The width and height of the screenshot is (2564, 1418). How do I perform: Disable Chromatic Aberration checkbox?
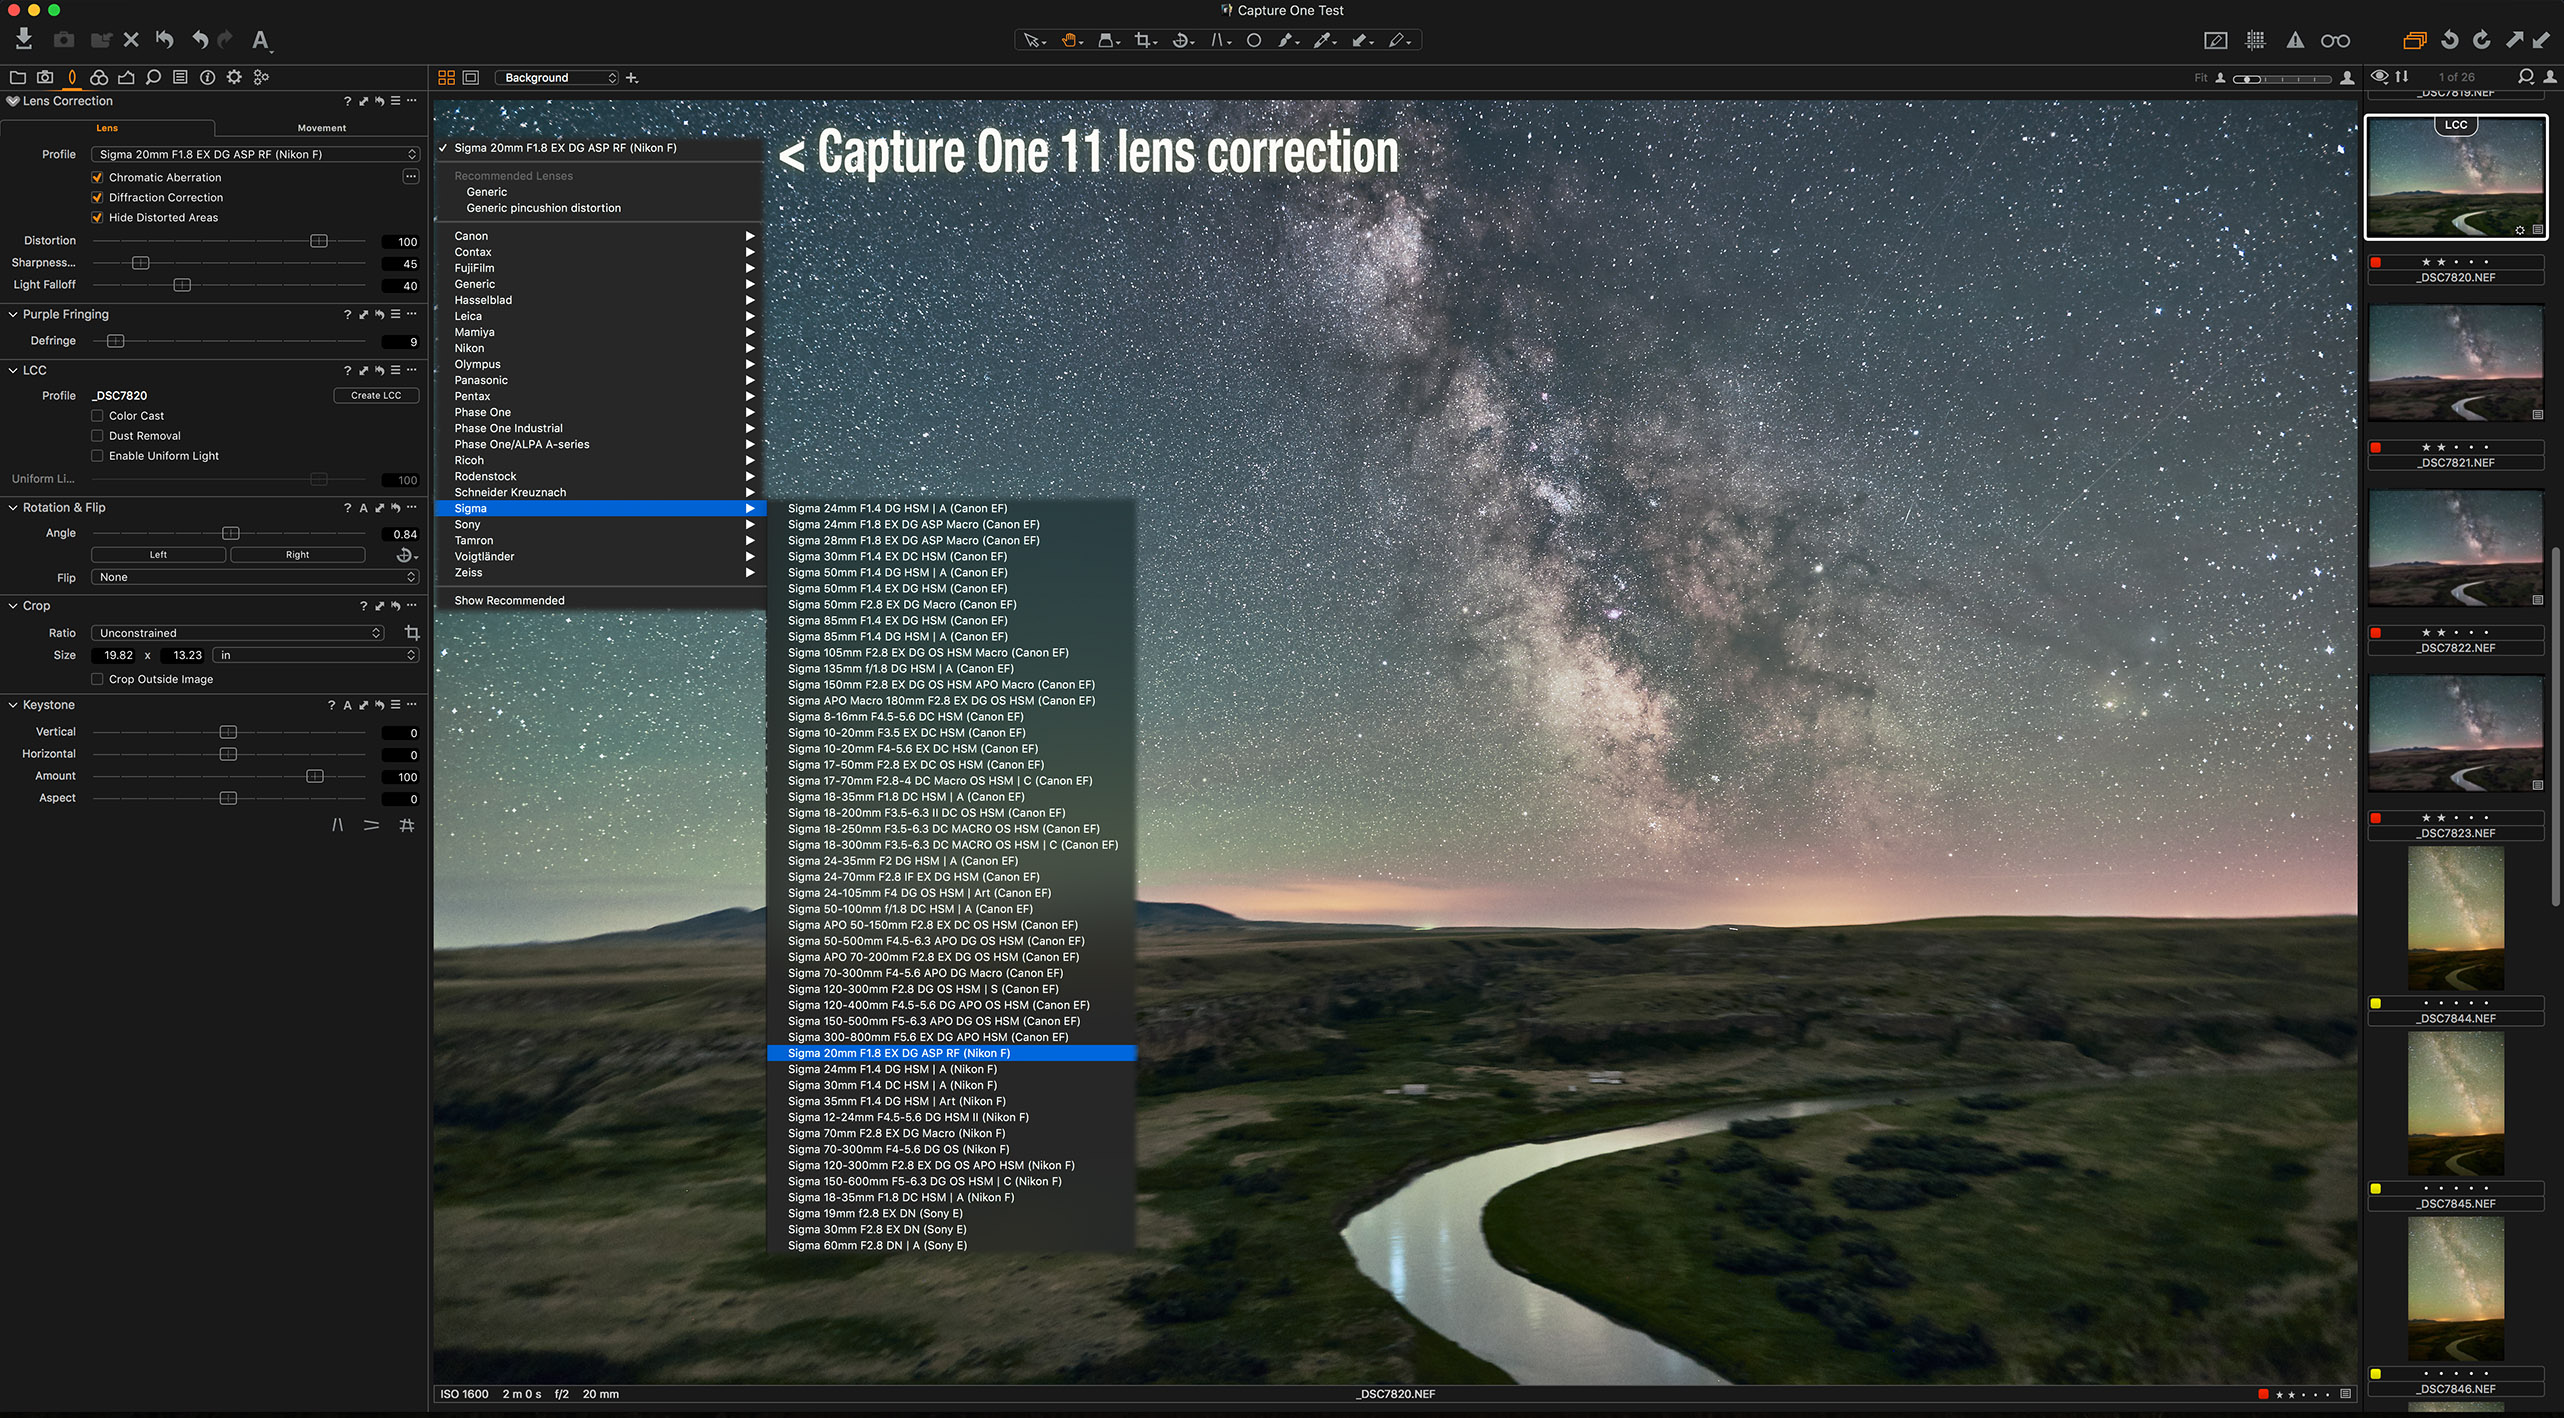(x=97, y=177)
